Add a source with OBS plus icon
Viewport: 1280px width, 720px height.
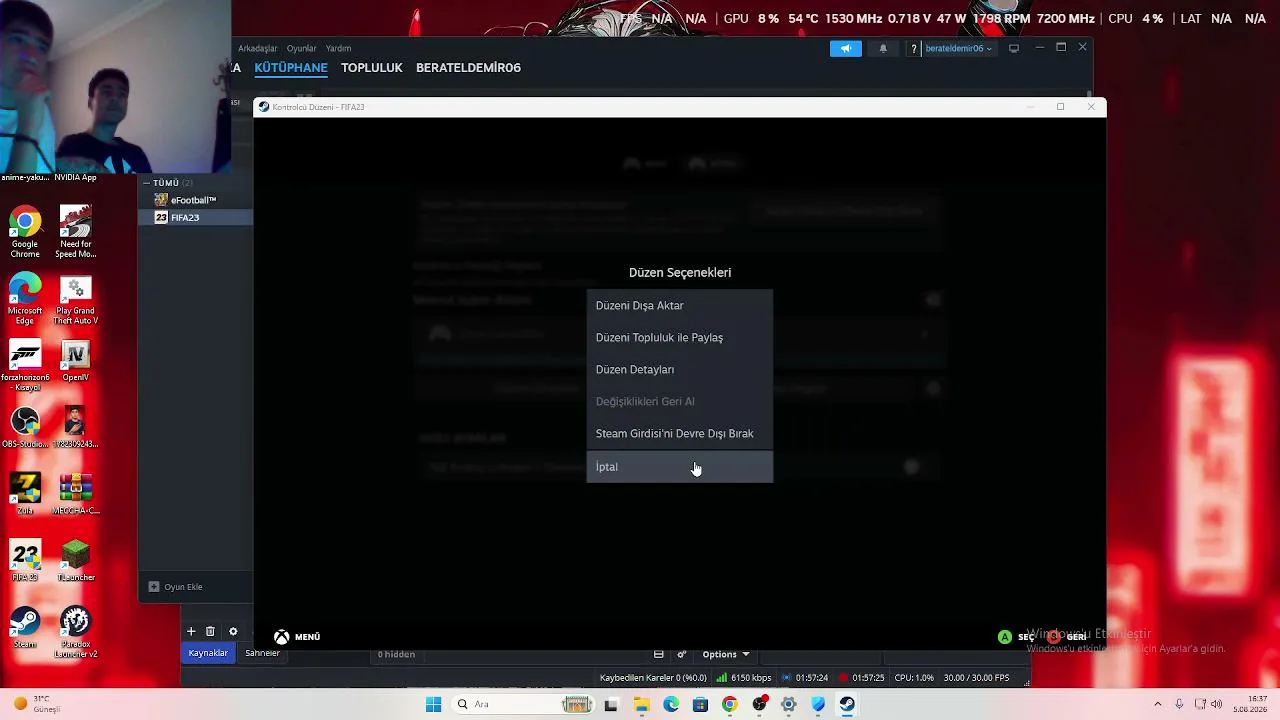[191, 631]
